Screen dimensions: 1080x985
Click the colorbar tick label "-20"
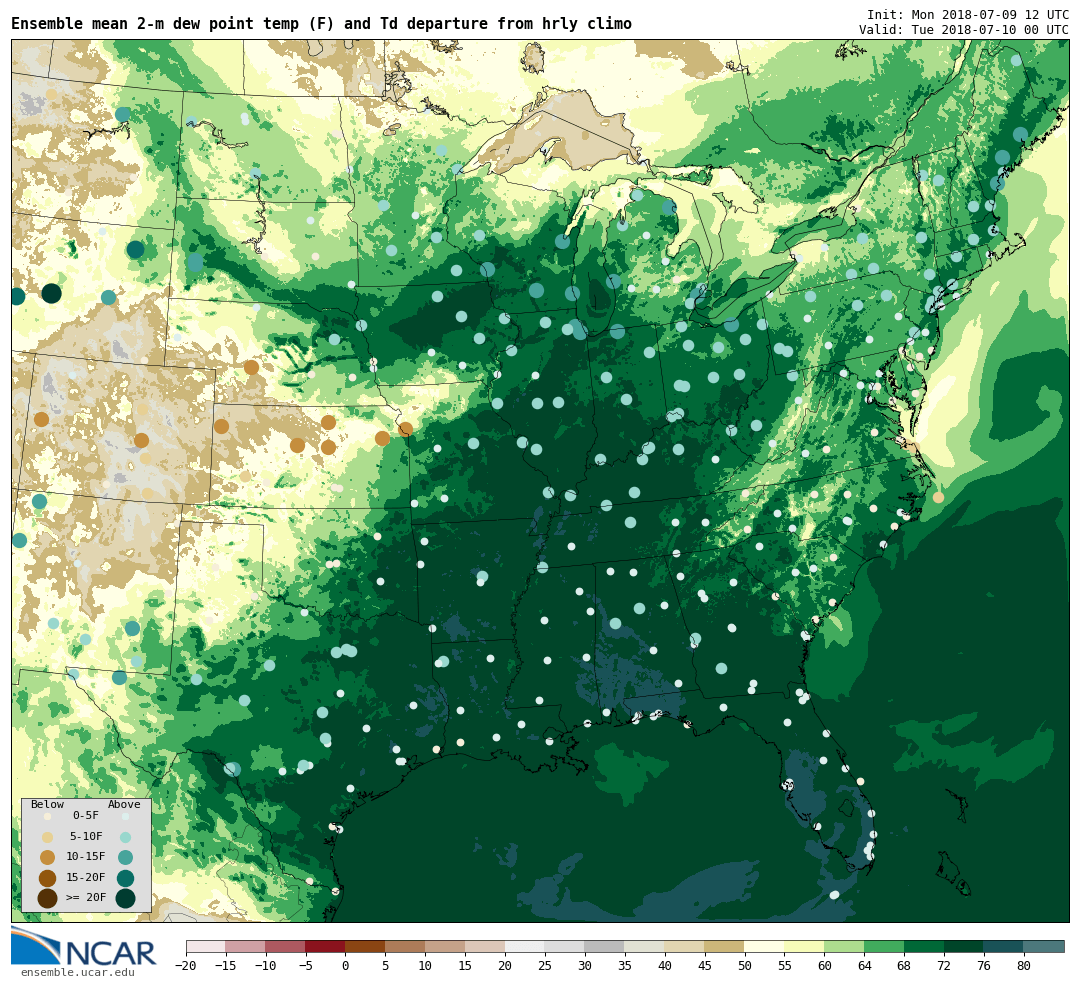pos(186,966)
